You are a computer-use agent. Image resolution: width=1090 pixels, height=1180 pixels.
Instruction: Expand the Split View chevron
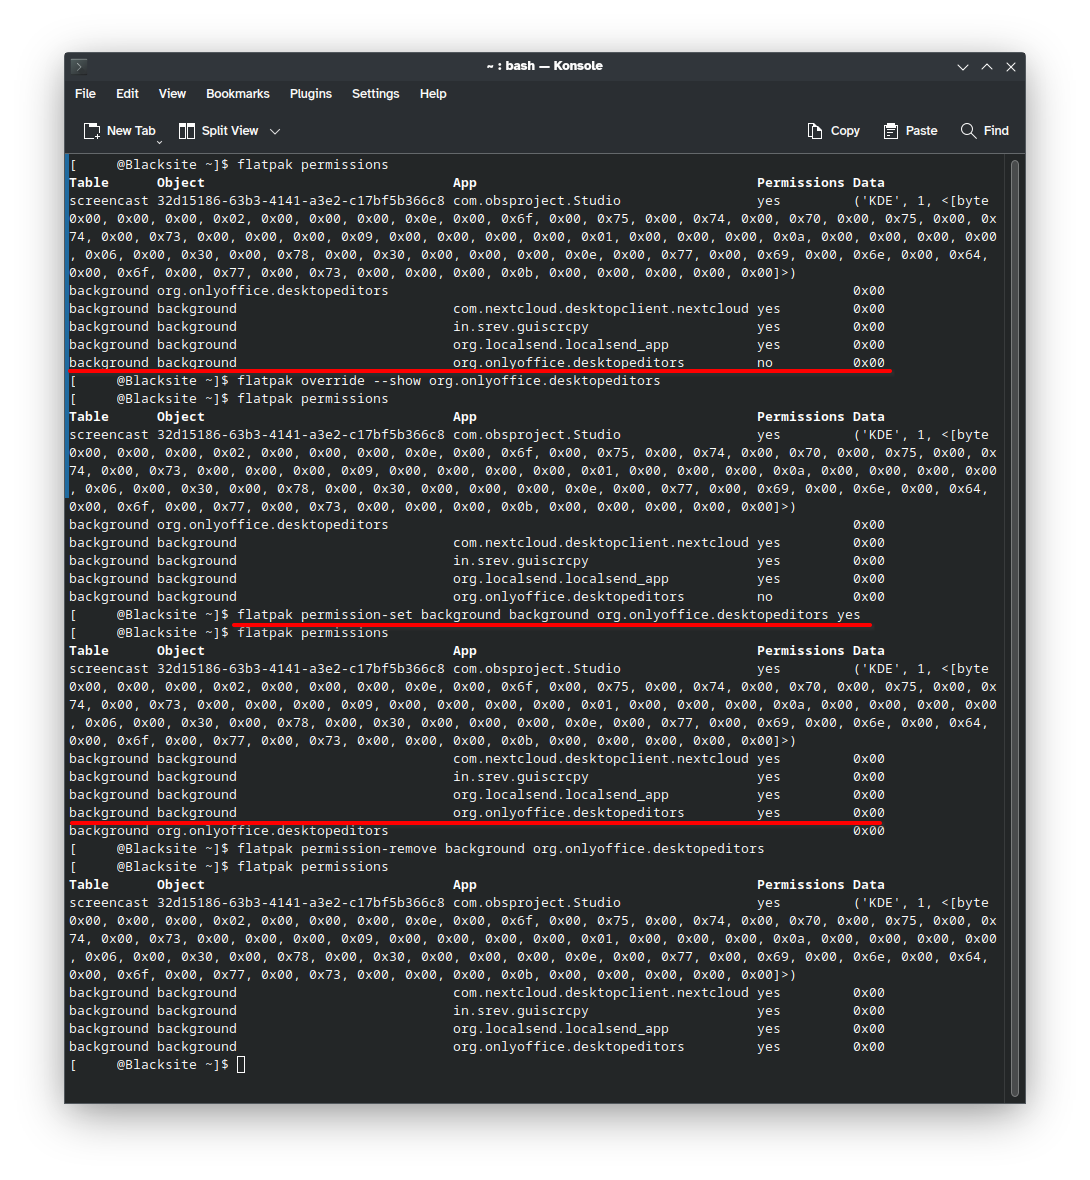[275, 131]
